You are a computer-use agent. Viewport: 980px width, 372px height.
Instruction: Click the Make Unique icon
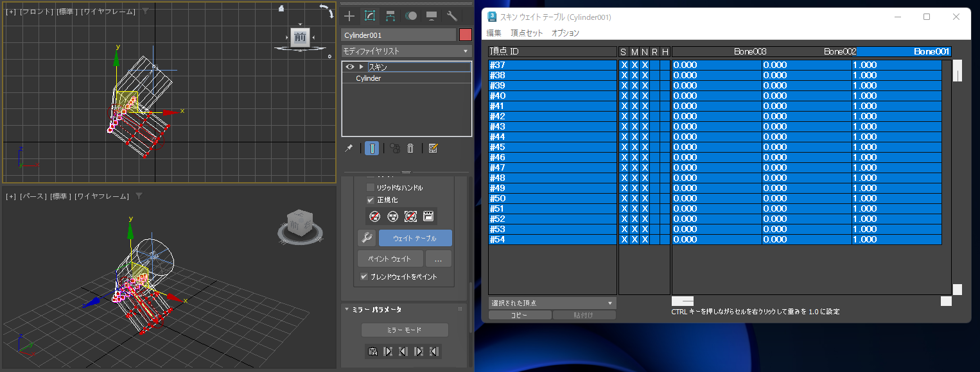coord(395,148)
